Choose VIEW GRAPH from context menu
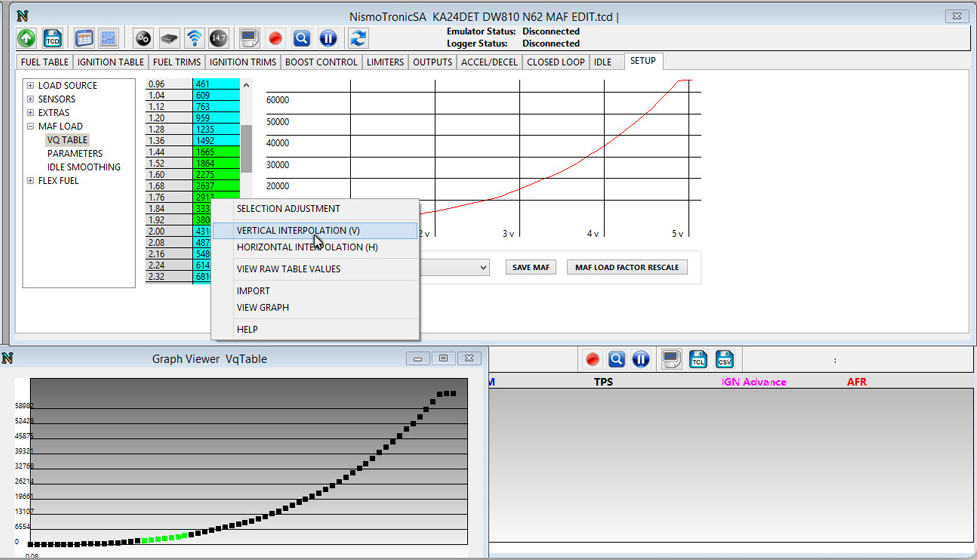The image size is (977, 560). pyautogui.click(x=315, y=308)
